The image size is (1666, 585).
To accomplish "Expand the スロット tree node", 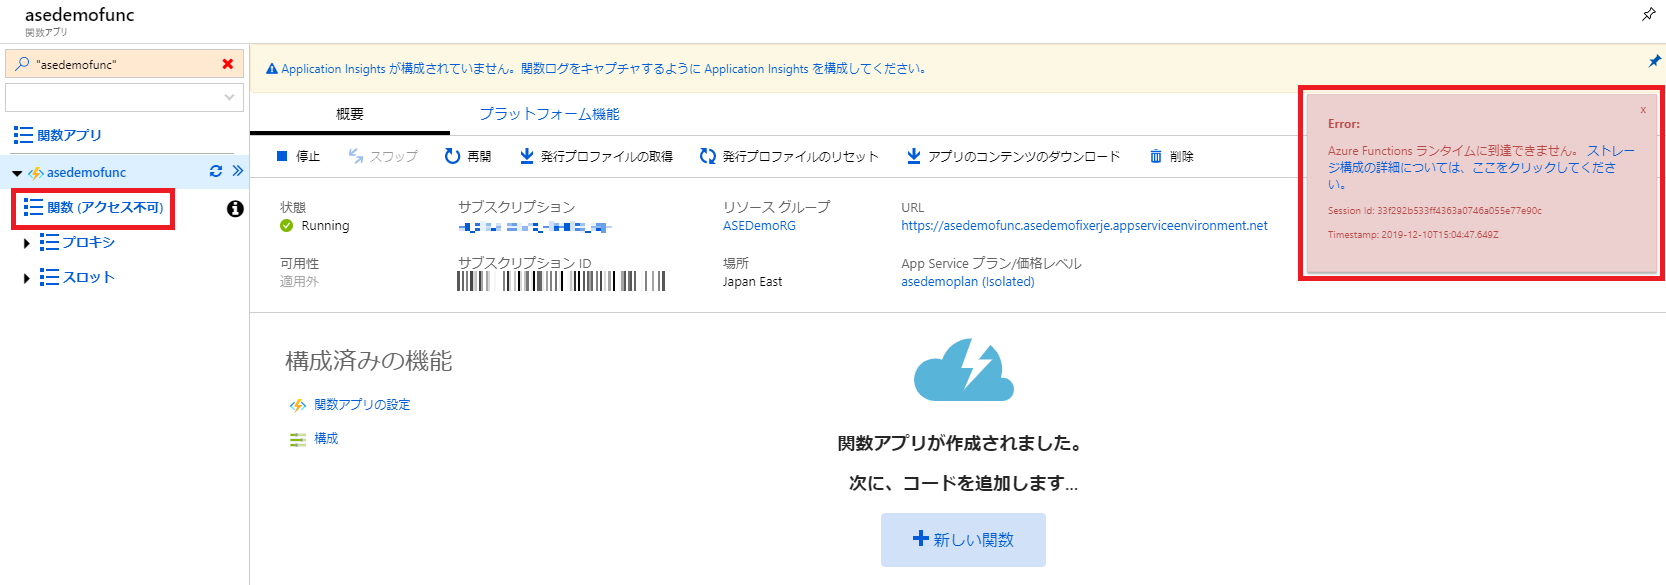I will coord(27,278).
